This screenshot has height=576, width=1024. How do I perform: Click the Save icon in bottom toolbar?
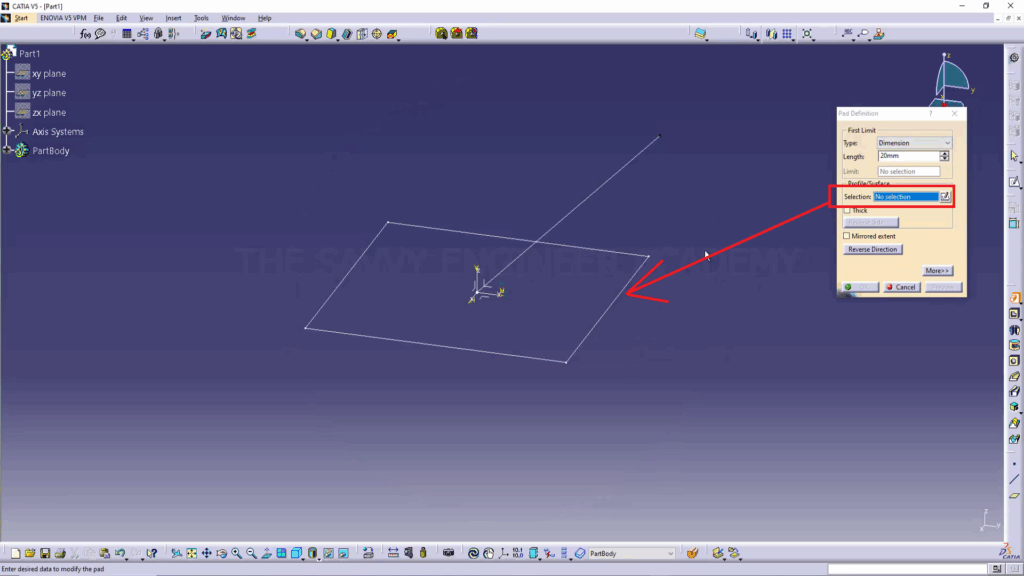pyautogui.click(x=45, y=553)
